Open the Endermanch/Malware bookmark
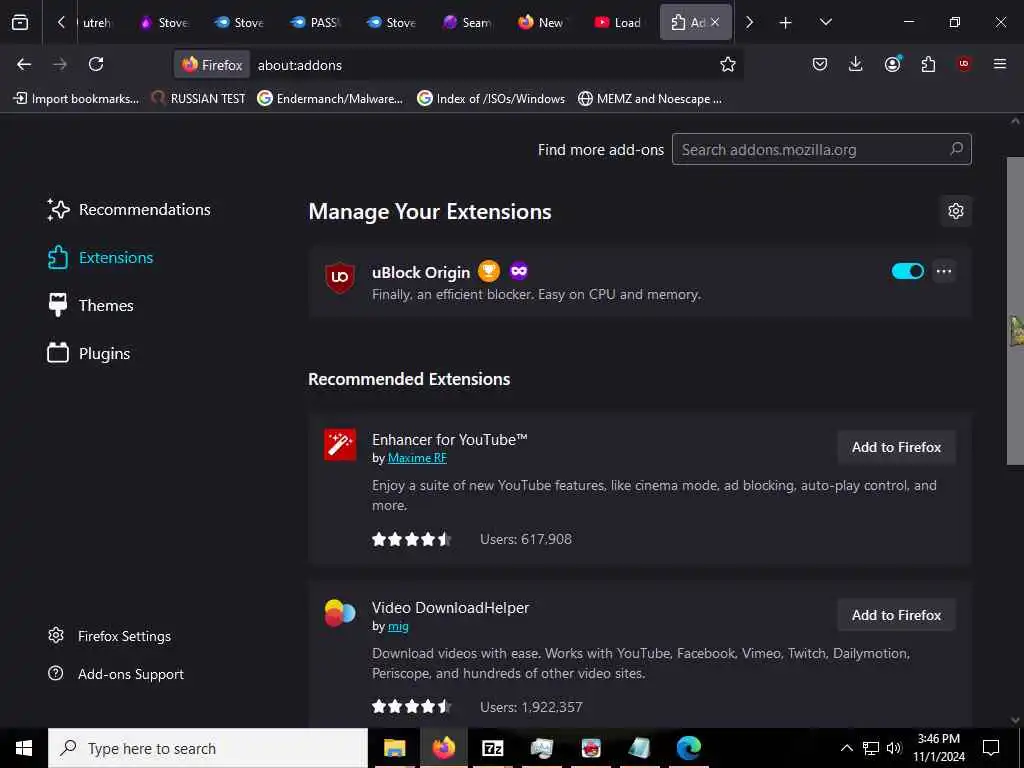 pyautogui.click(x=330, y=99)
